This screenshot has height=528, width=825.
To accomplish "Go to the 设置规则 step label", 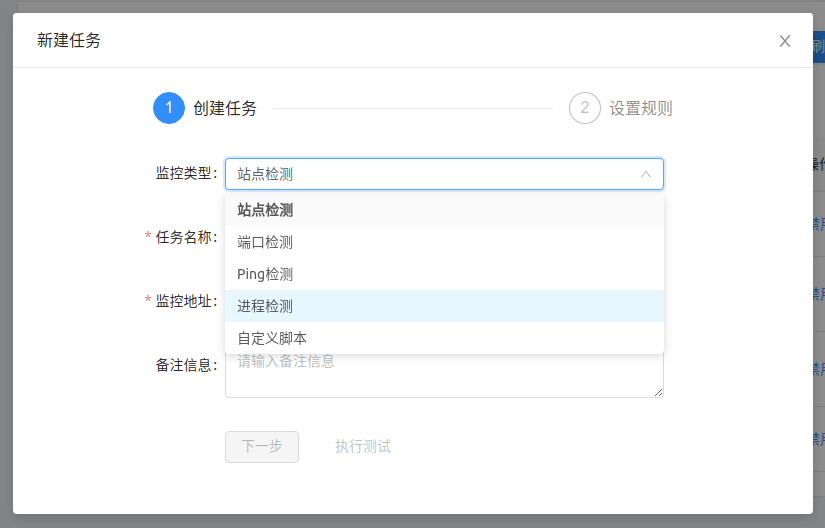I will click(x=641, y=108).
